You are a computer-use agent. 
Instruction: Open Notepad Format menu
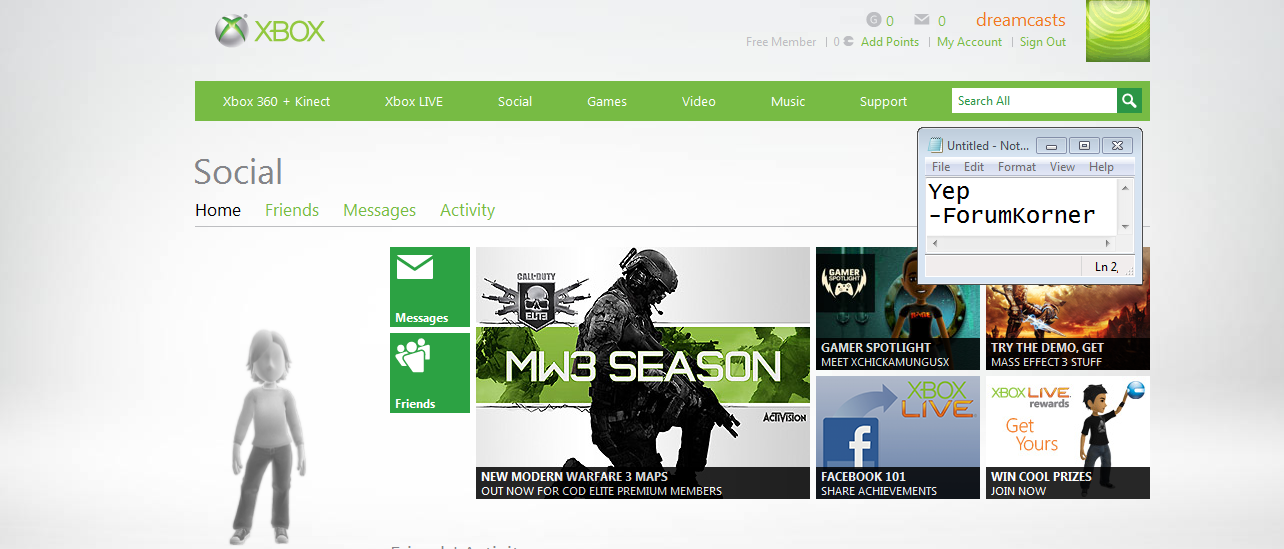click(1017, 167)
